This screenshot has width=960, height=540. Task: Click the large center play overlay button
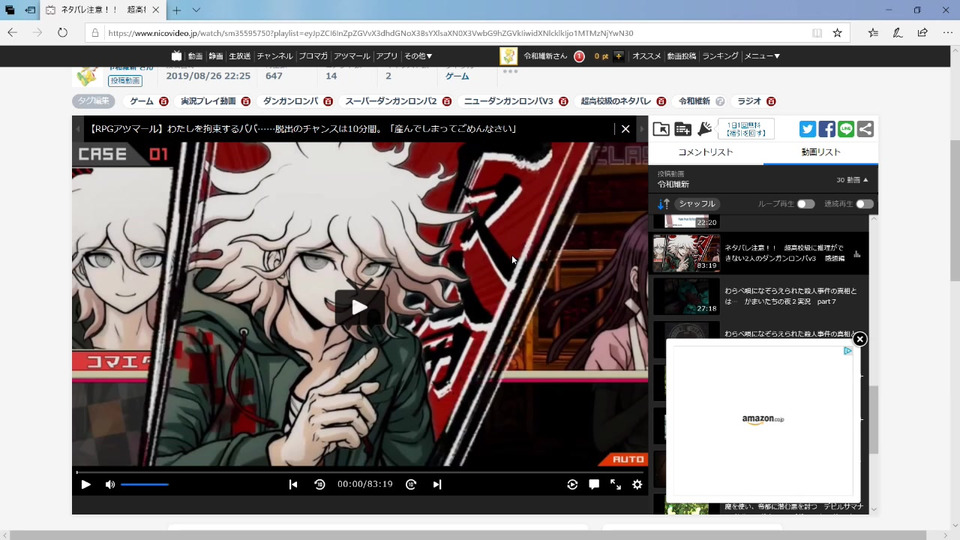click(x=359, y=307)
